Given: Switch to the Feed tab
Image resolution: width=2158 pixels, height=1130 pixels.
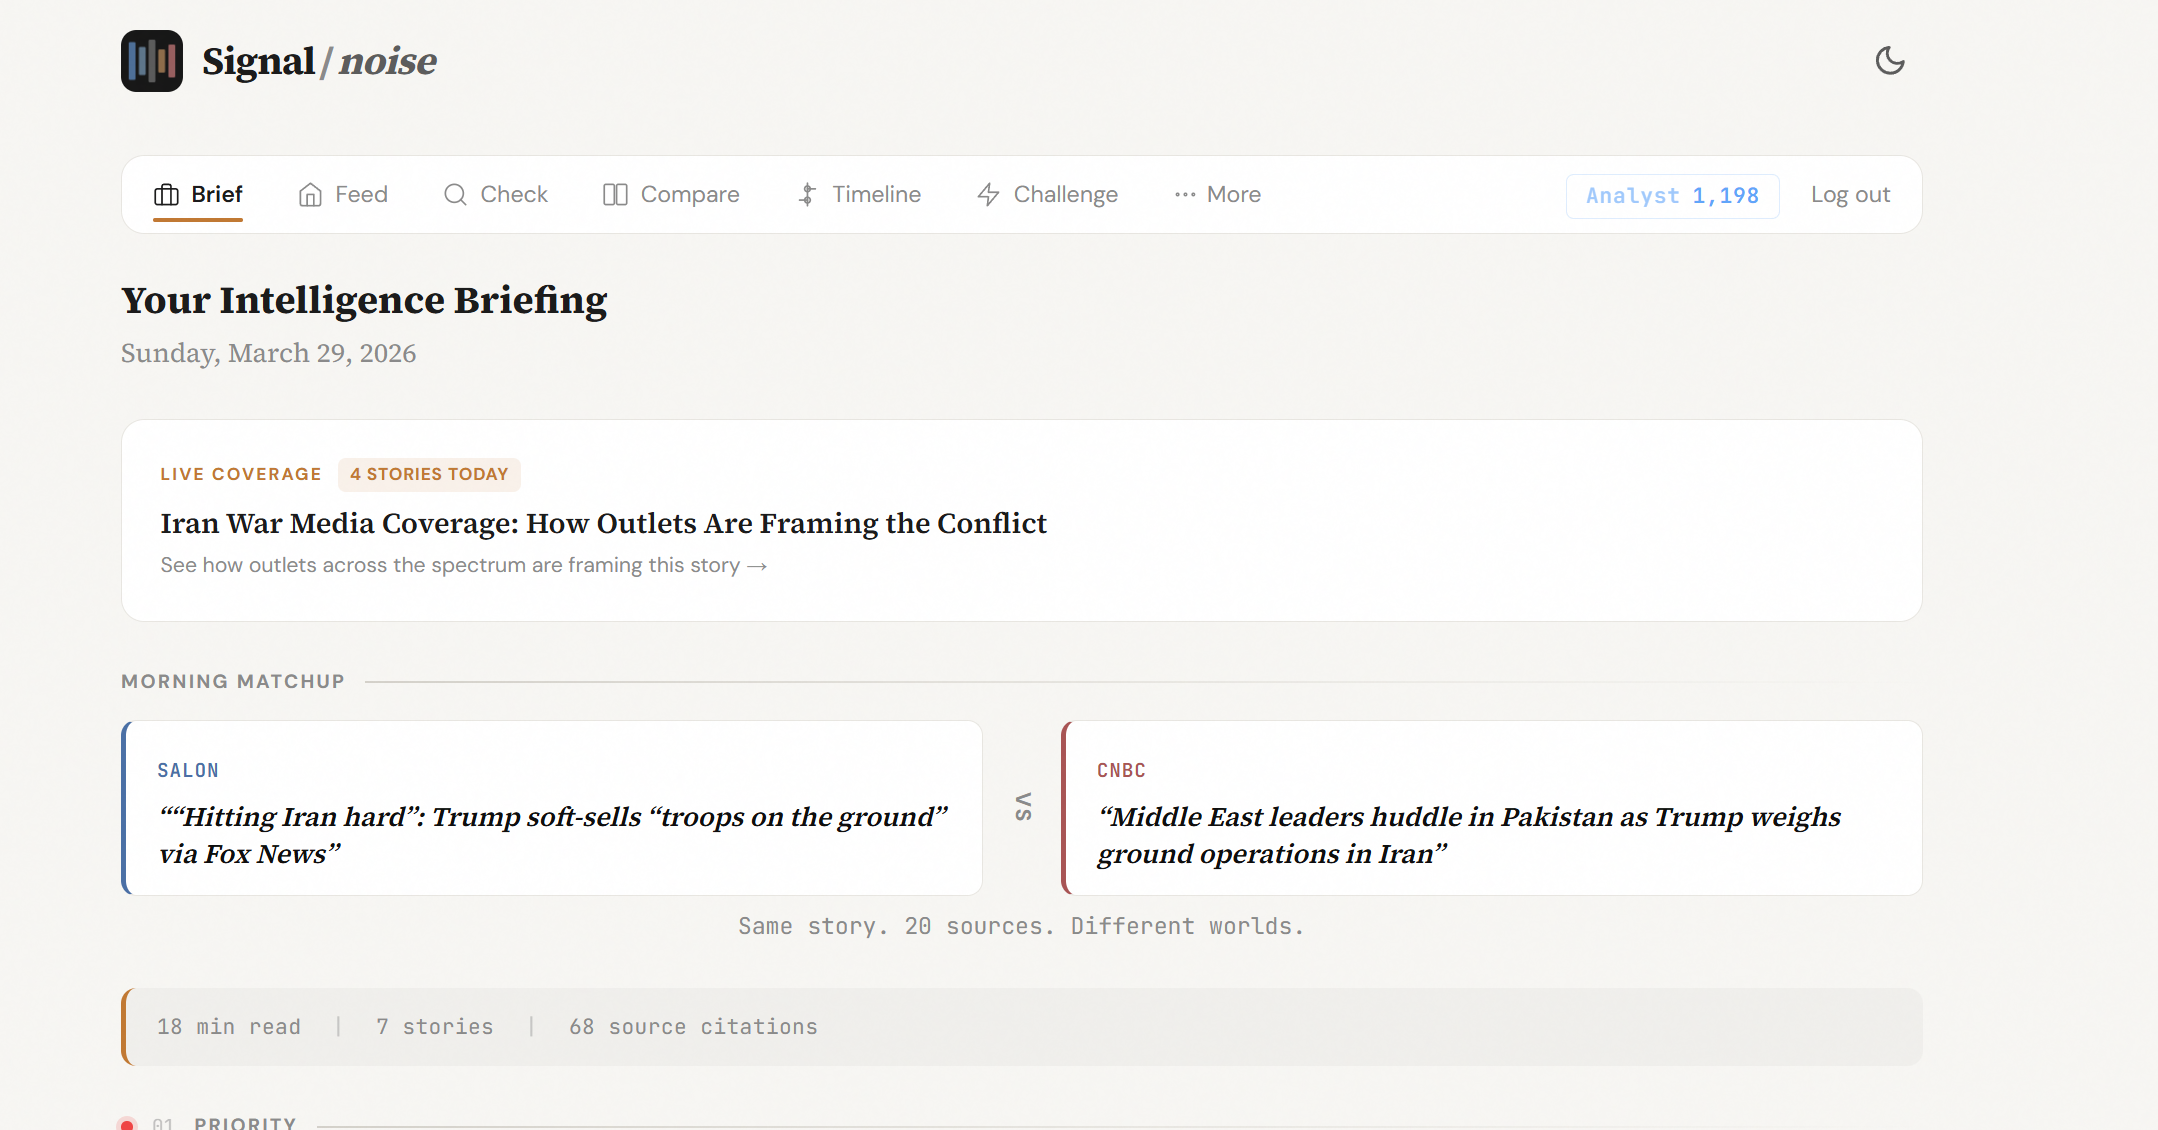Looking at the screenshot, I should [x=360, y=195].
